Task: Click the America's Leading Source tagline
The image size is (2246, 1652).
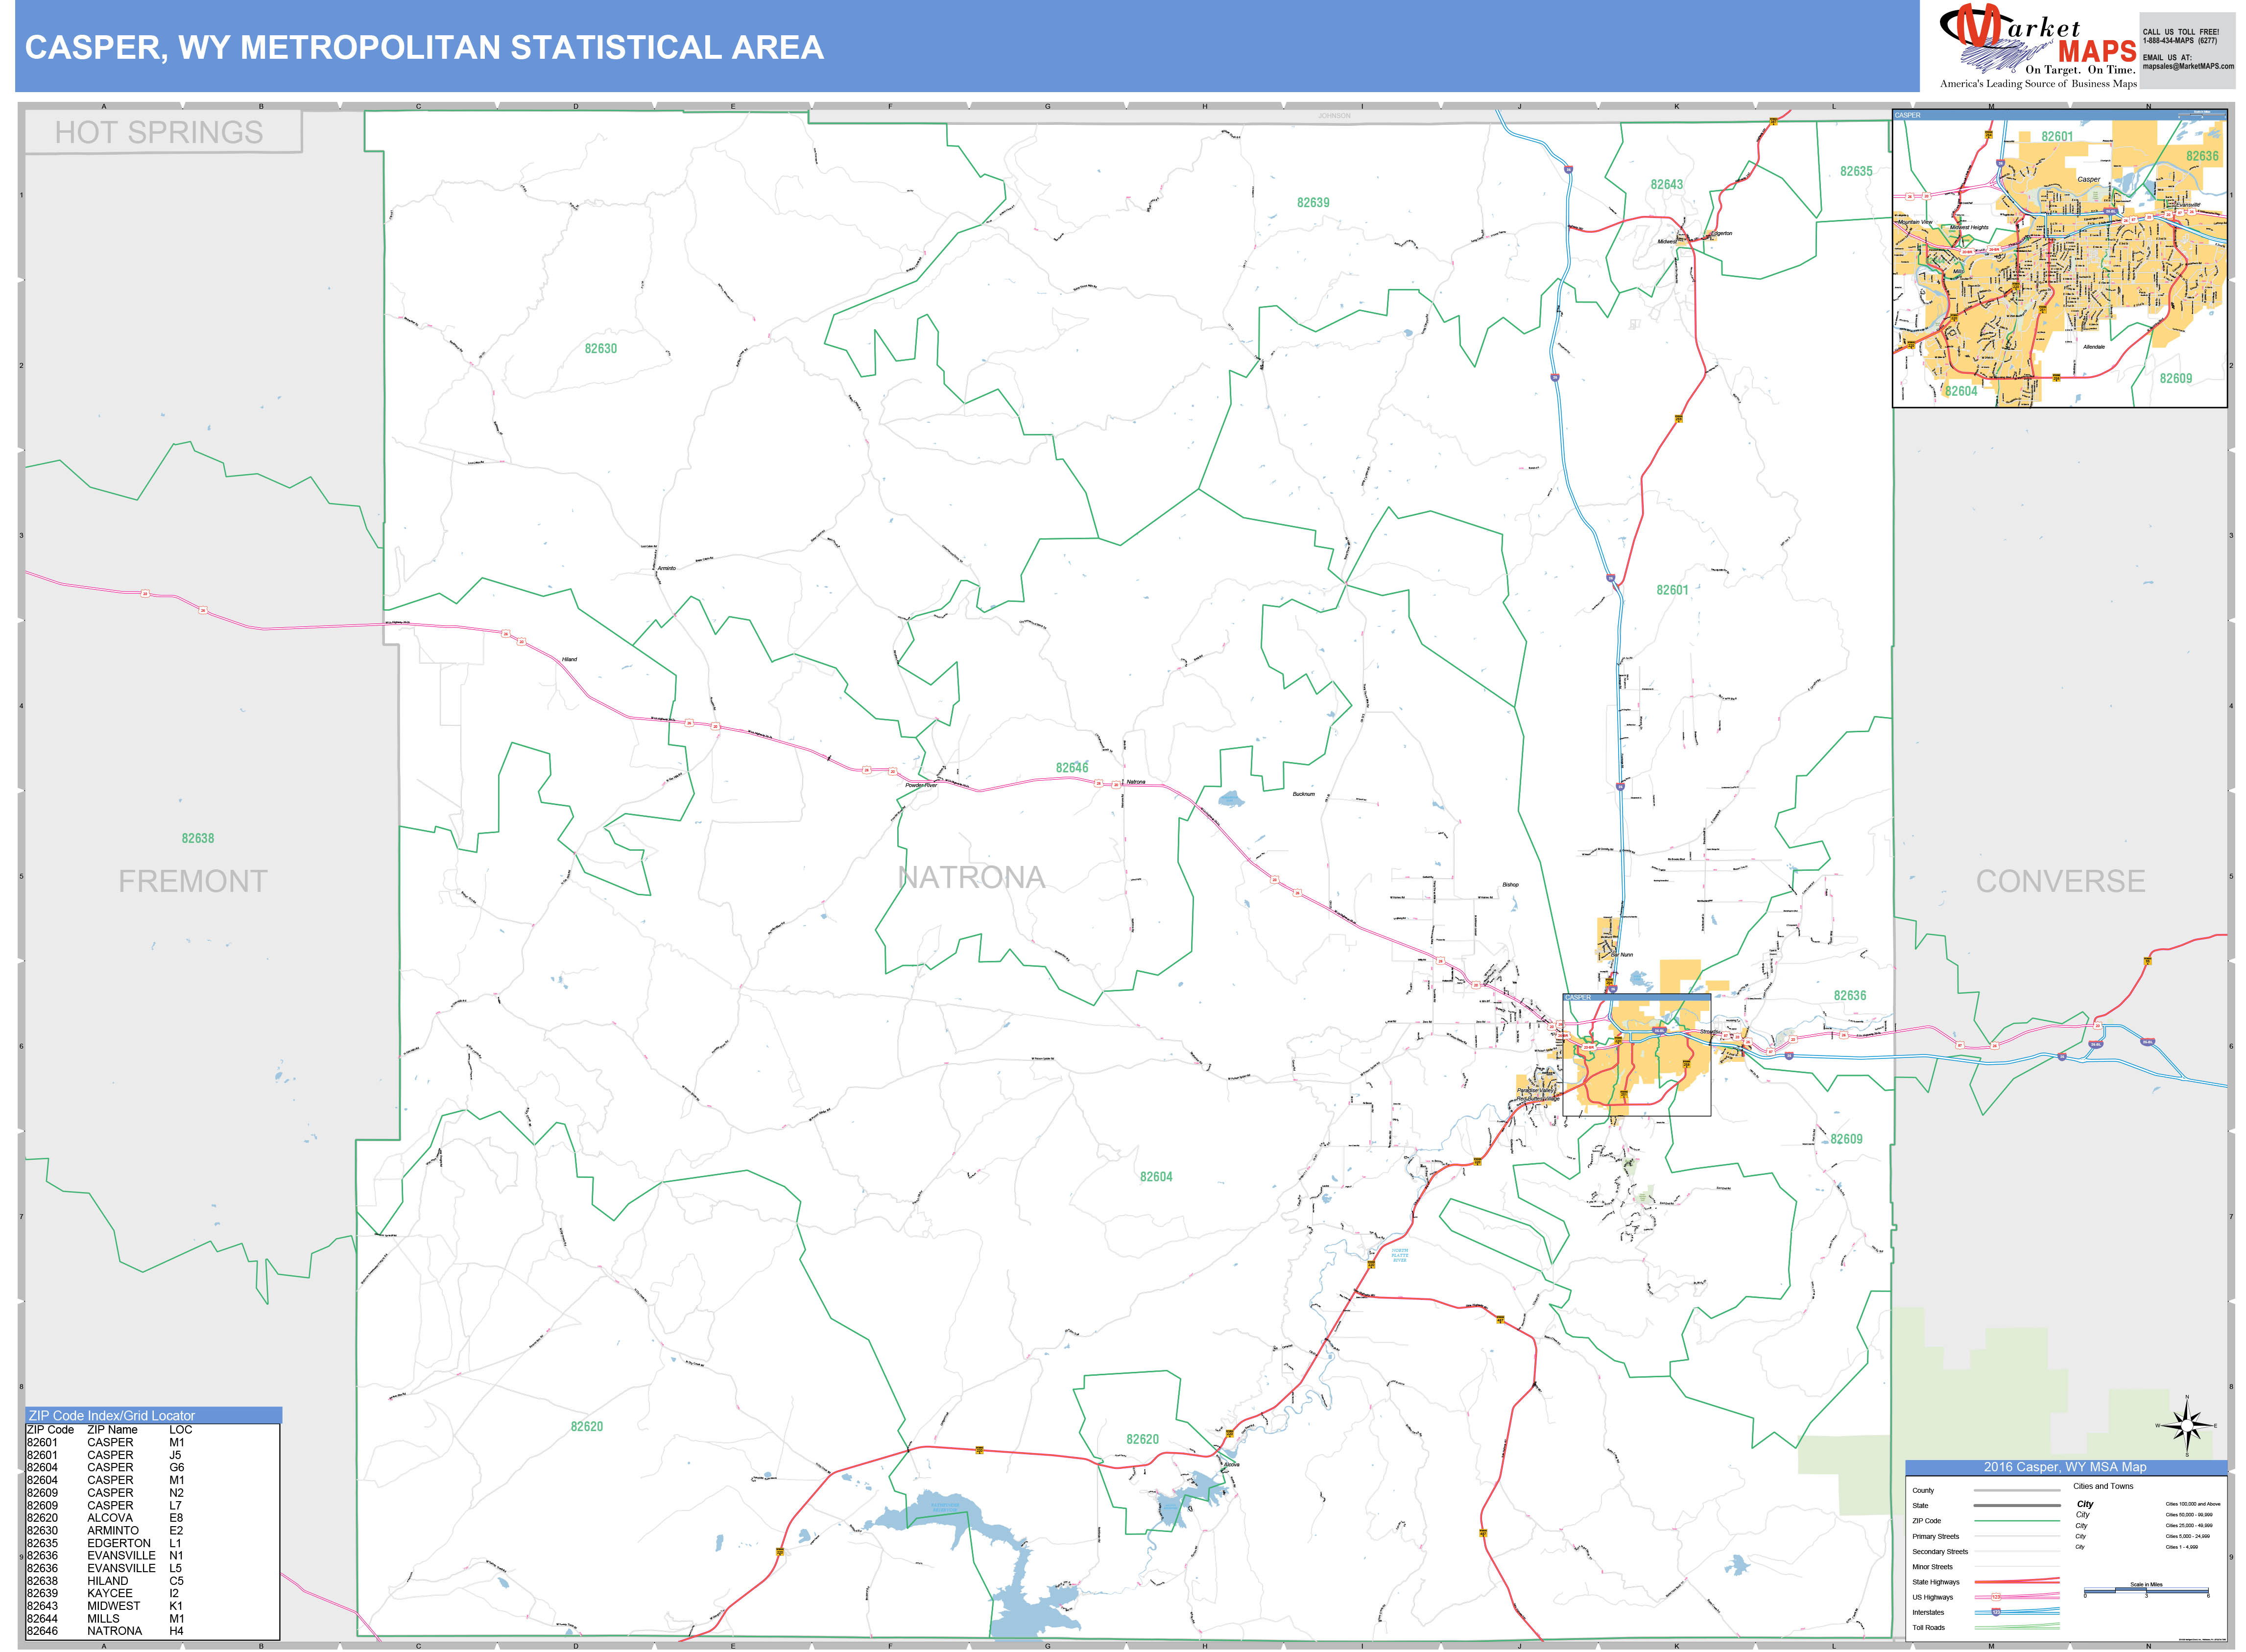Action: (2038, 84)
